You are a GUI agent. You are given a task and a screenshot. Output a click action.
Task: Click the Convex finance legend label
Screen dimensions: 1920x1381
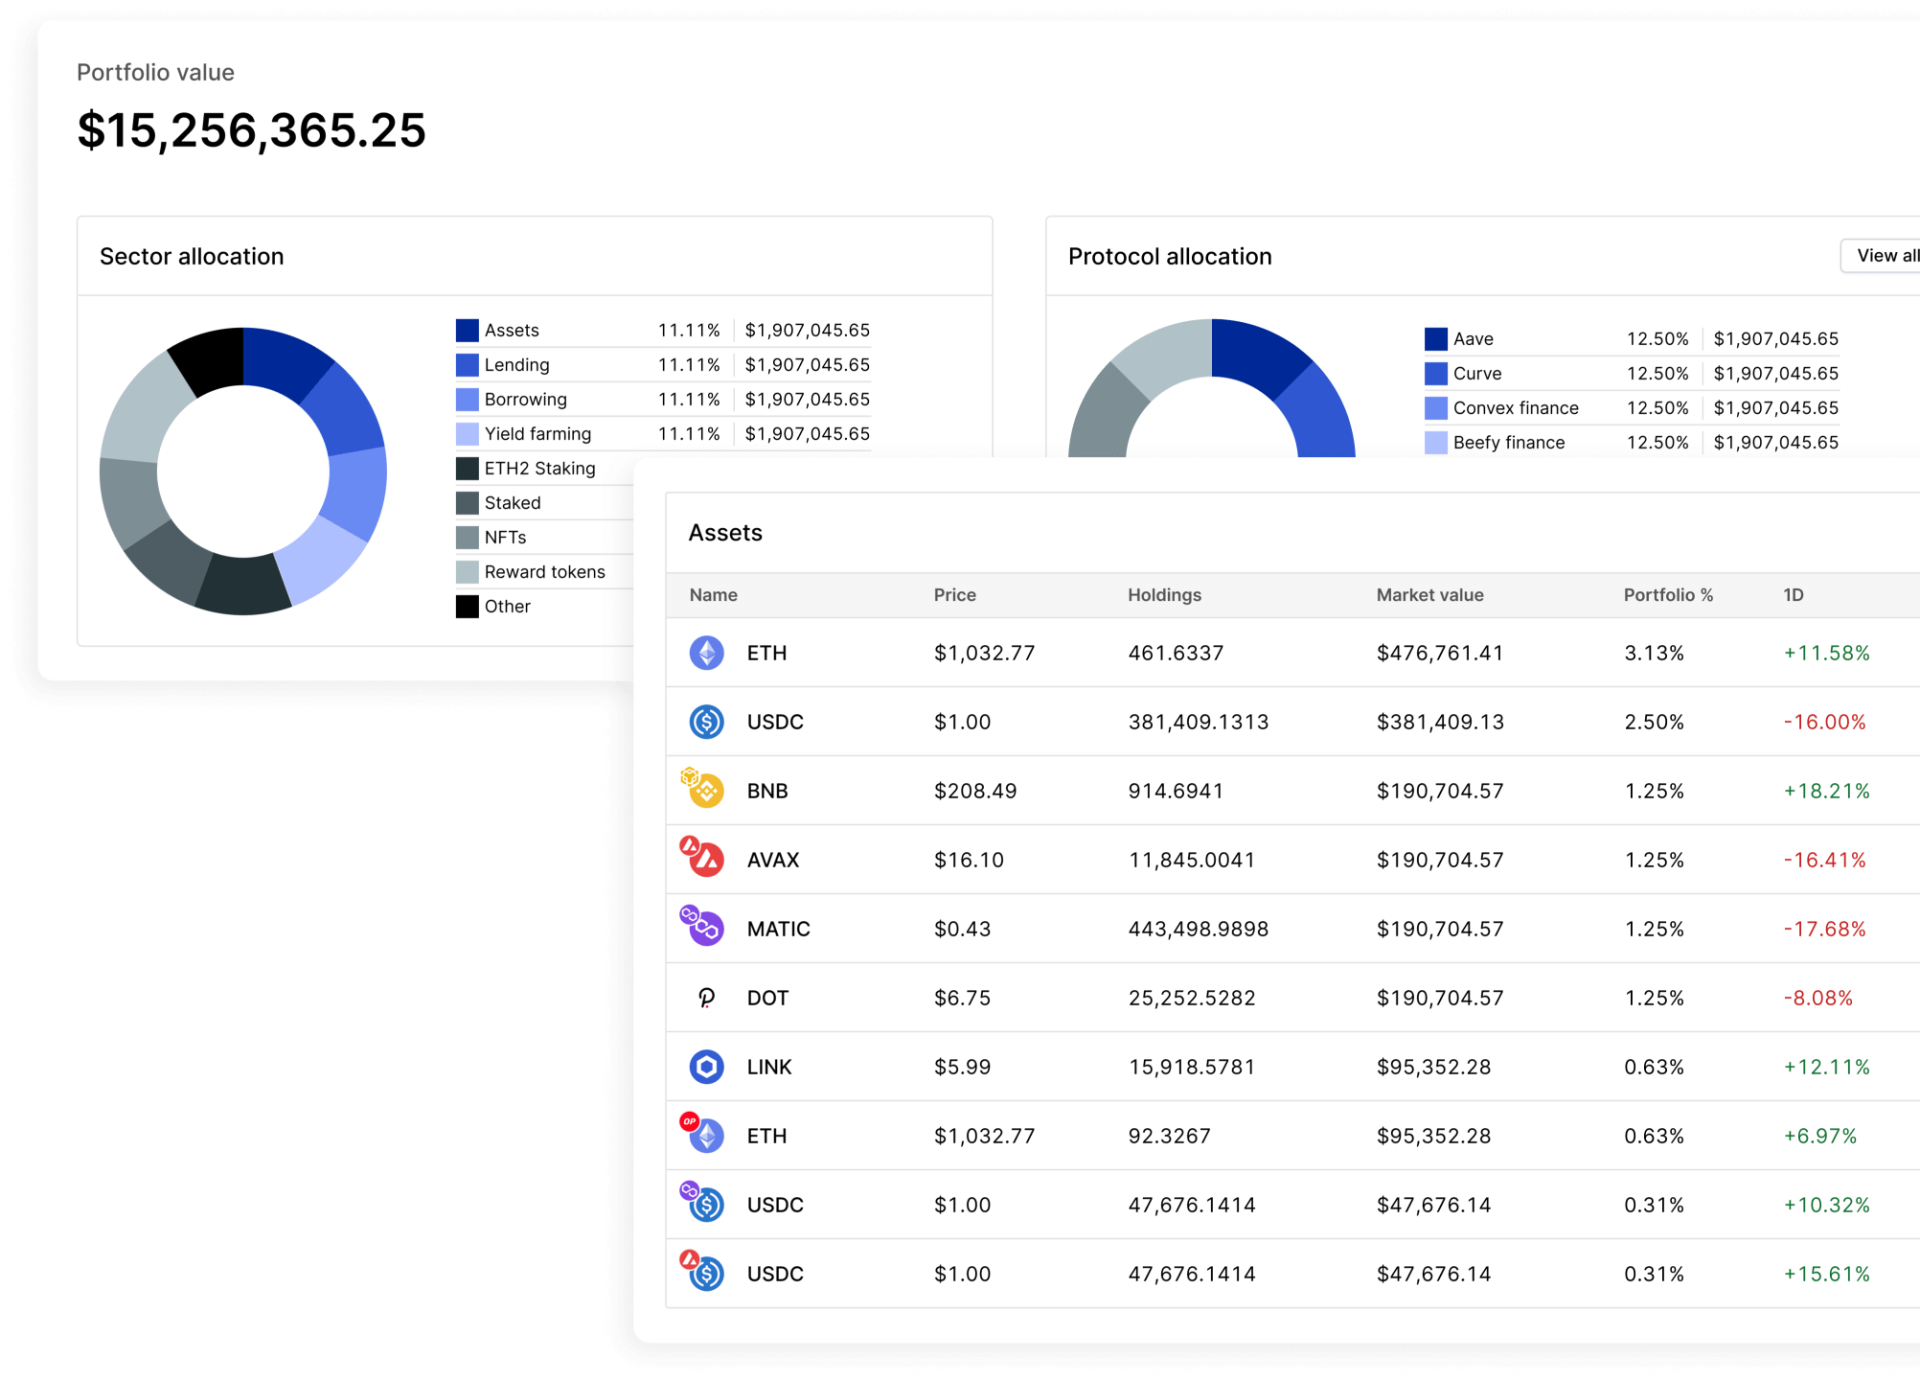(x=1516, y=408)
